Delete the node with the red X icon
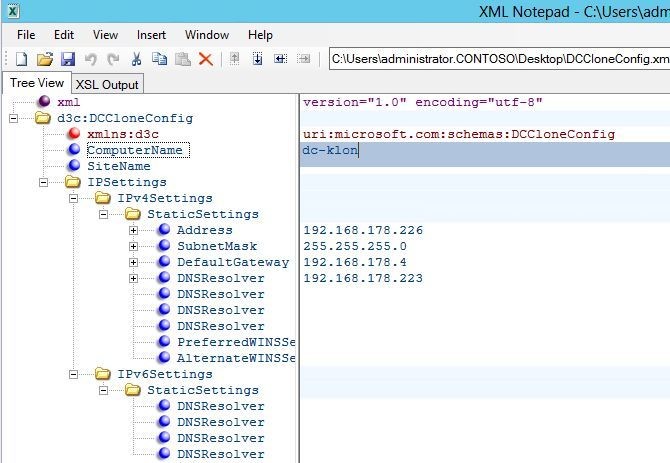Screen dimensions: 670x463 (206, 59)
